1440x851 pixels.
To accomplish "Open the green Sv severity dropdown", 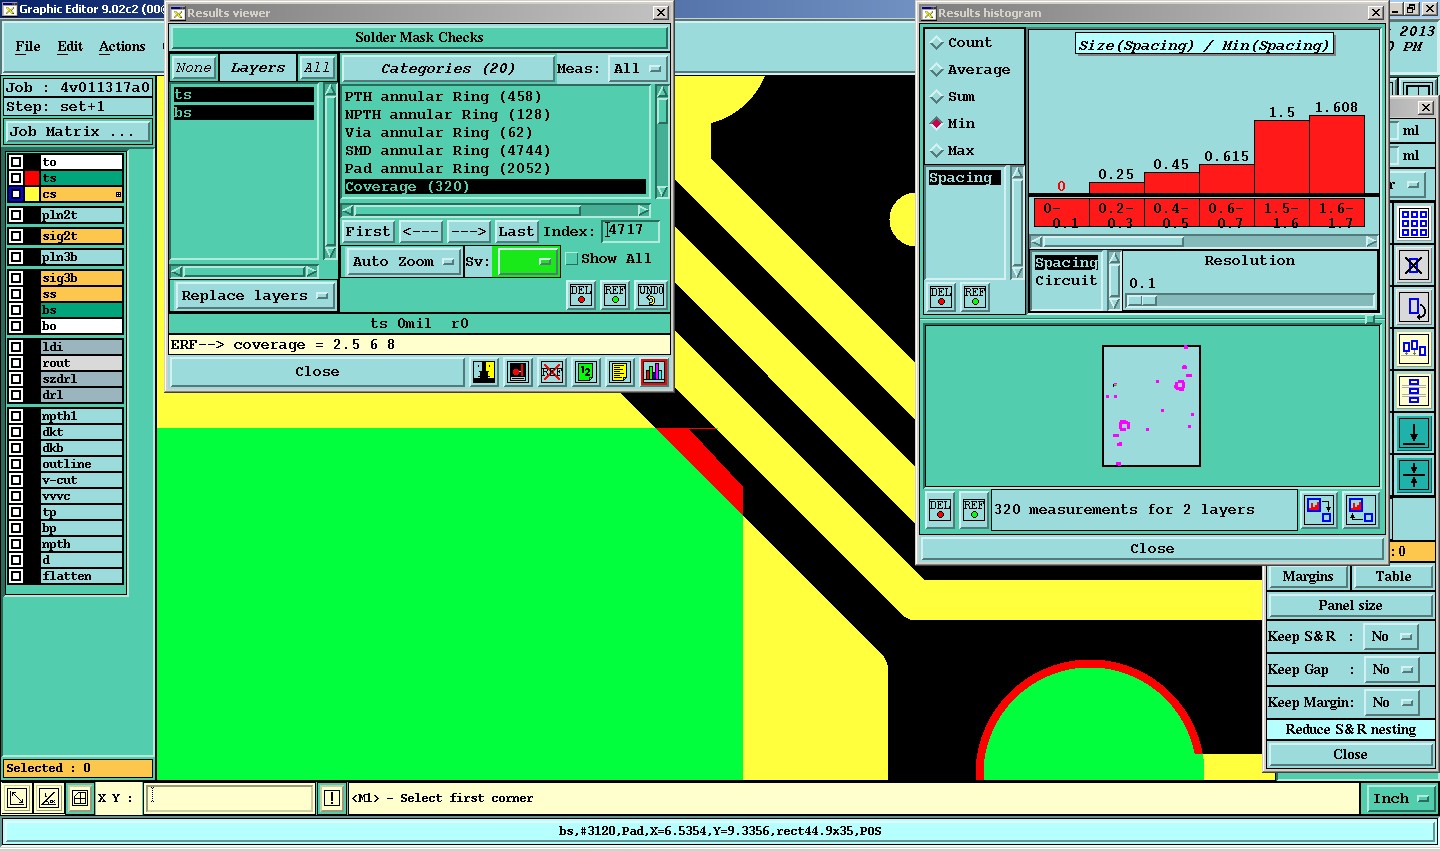I will point(527,261).
